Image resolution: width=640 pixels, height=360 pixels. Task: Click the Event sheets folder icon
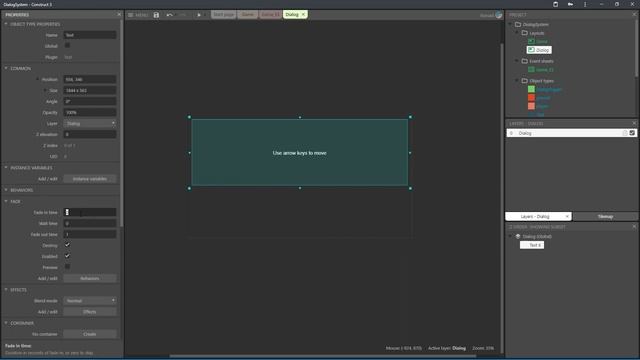point(524,61)
